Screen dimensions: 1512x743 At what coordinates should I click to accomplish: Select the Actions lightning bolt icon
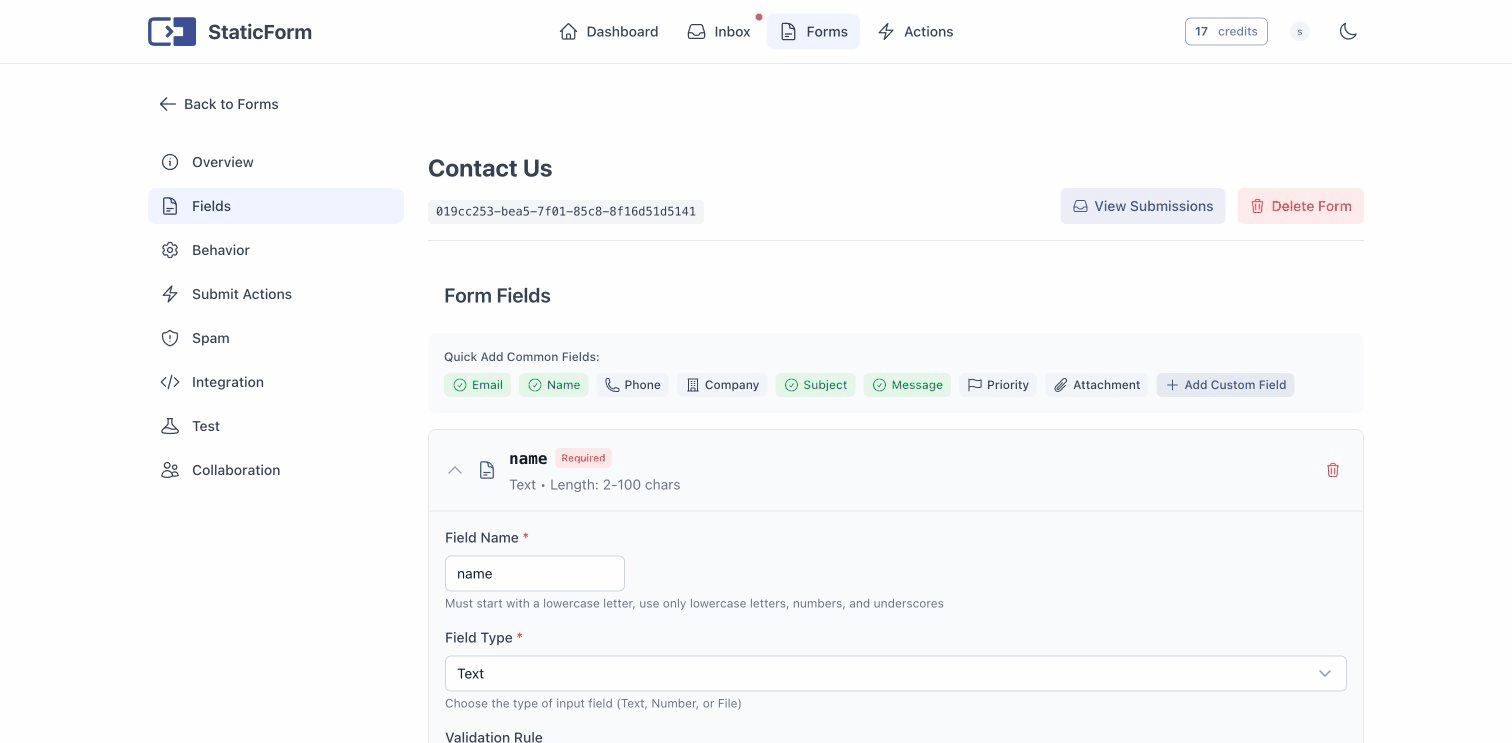click(x=886, y=31)
